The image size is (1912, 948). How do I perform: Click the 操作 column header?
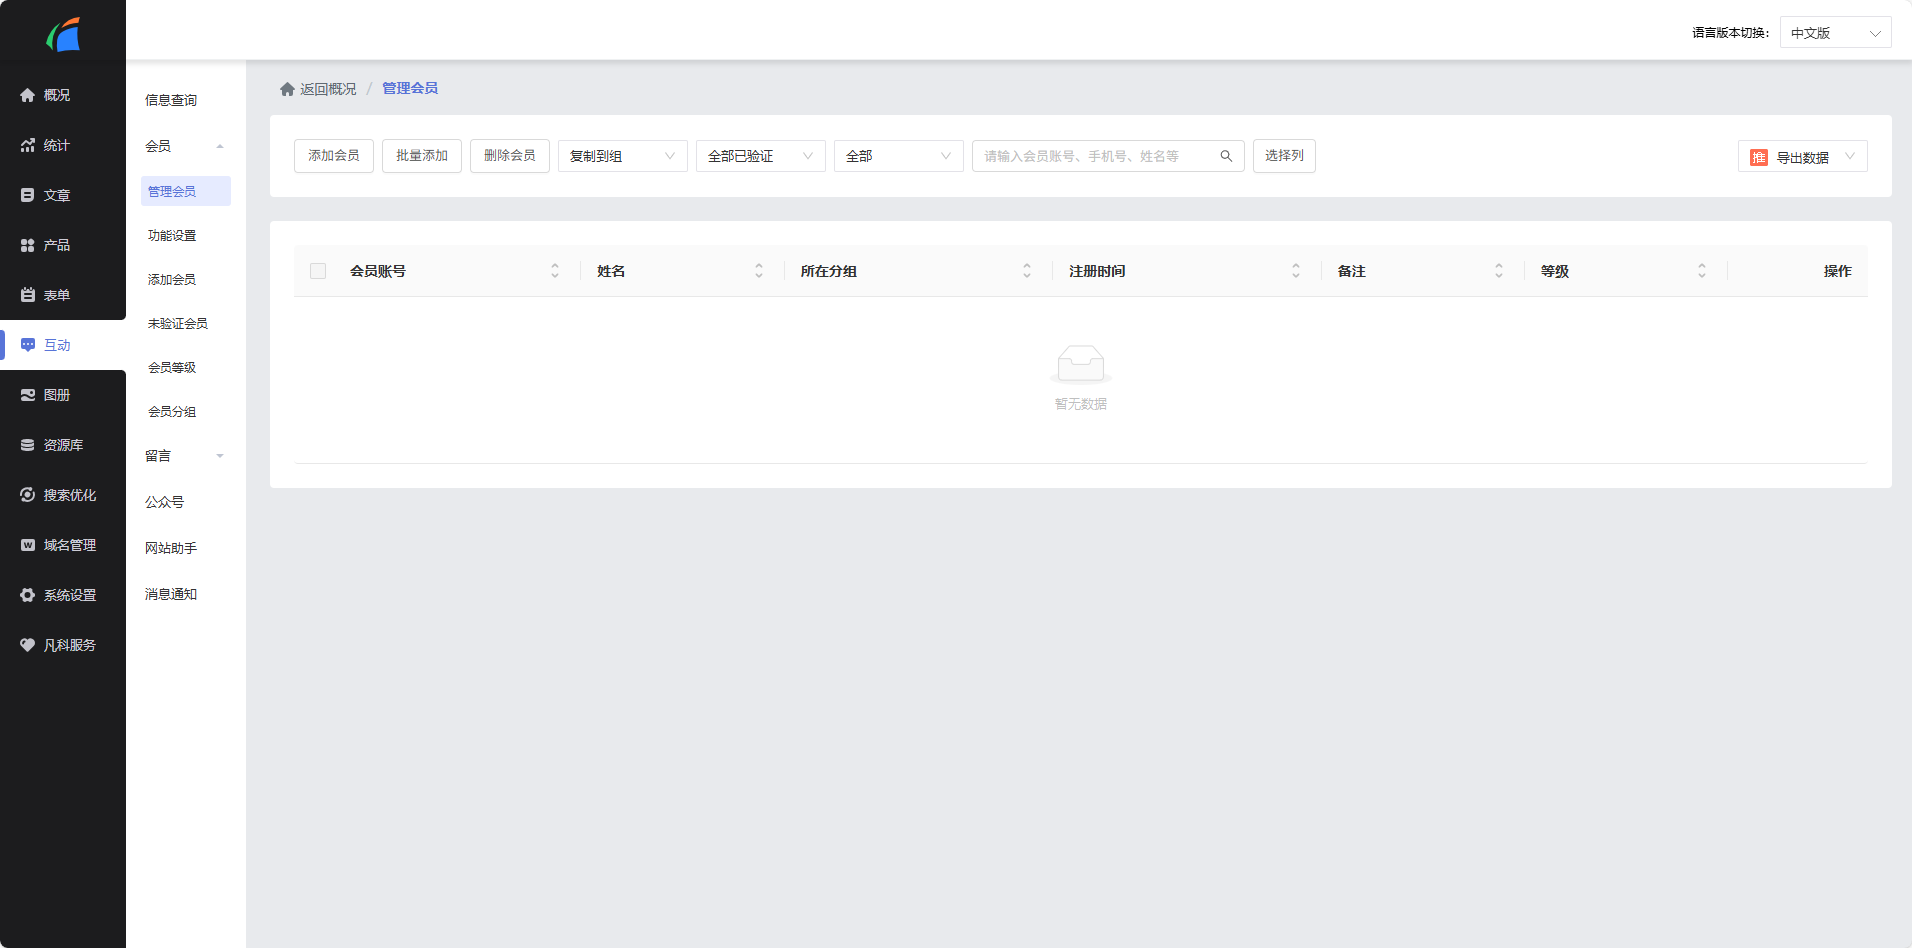point(1837,271)
